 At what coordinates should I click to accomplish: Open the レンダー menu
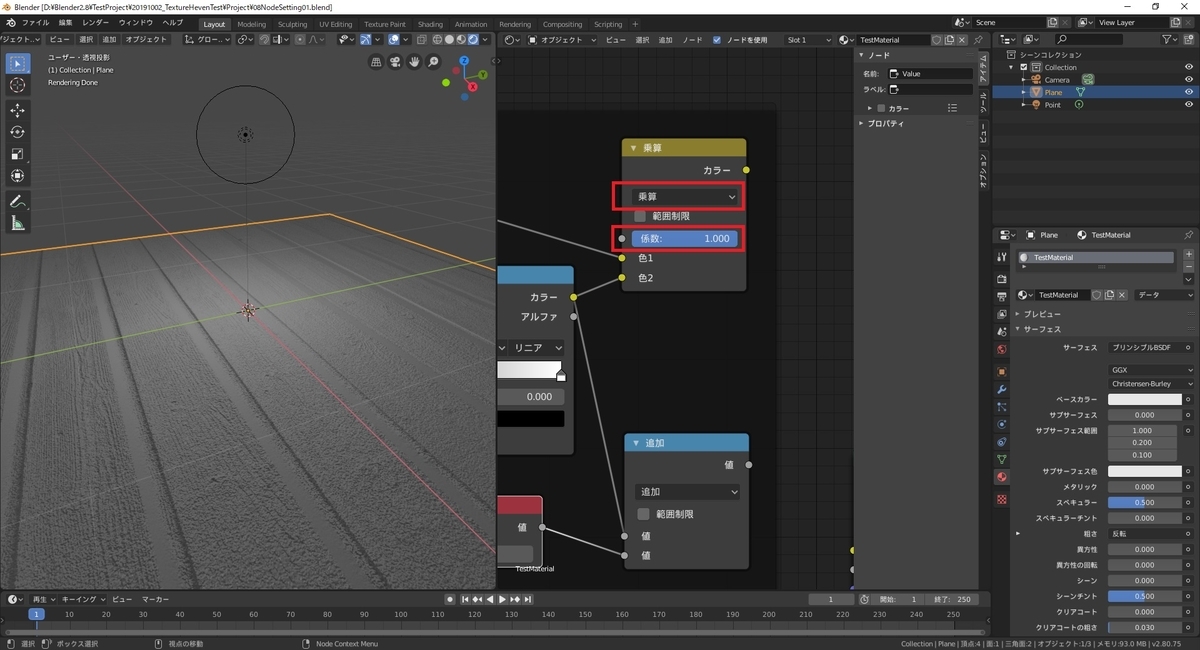[x=96, y=23]
